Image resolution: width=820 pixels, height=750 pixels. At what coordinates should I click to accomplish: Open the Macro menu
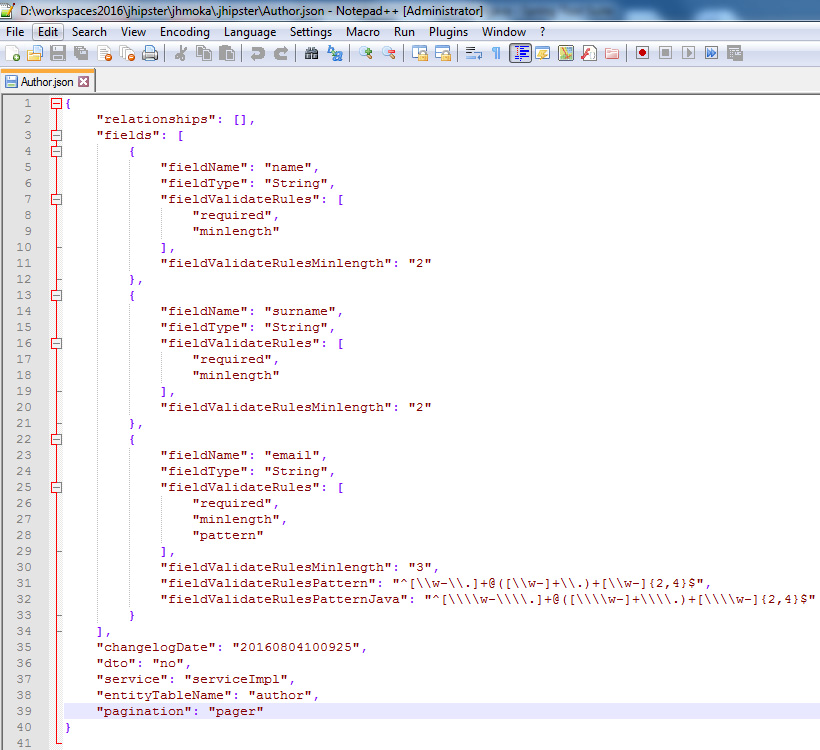pos(362,32)
